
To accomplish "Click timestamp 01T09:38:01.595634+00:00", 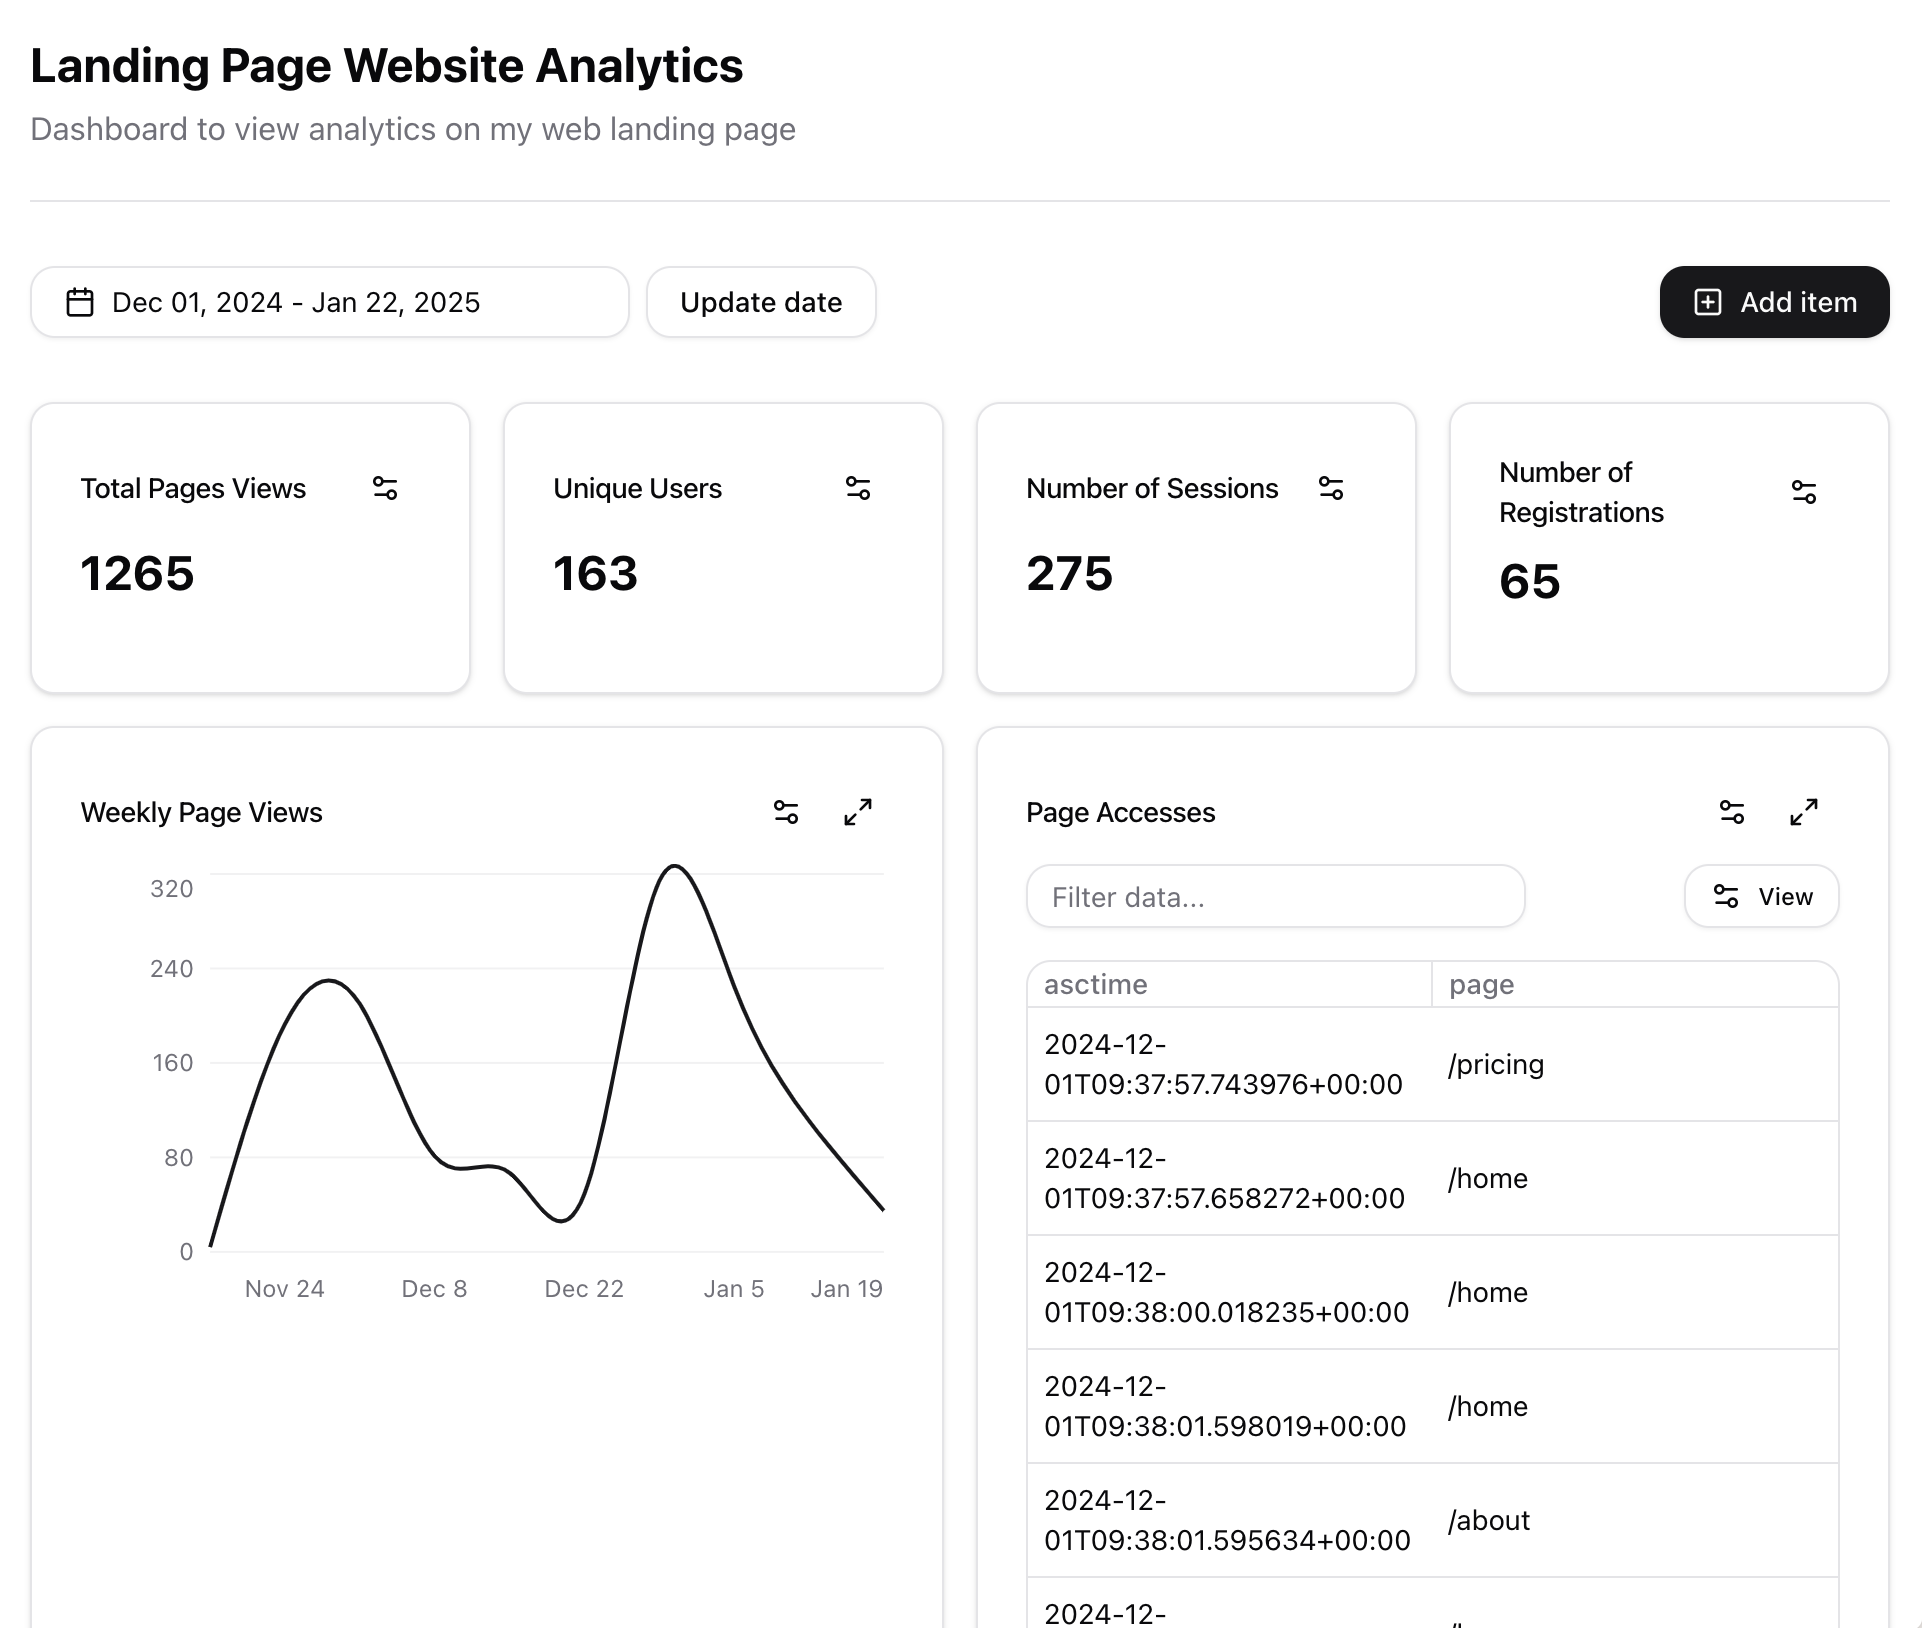I will click(x=1227, y=1520).
